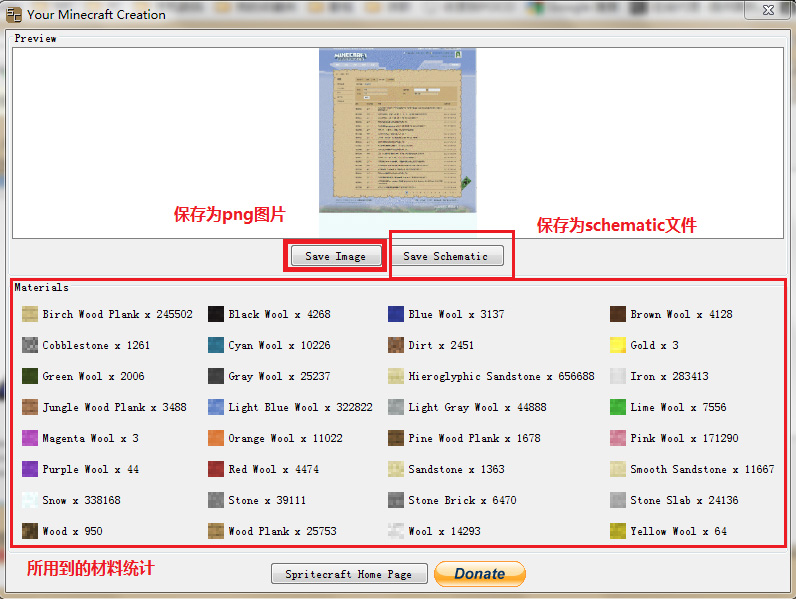Select text 'Brown Wool x 4128'
This screenshot has height=599, width=796.
(681, 314)
